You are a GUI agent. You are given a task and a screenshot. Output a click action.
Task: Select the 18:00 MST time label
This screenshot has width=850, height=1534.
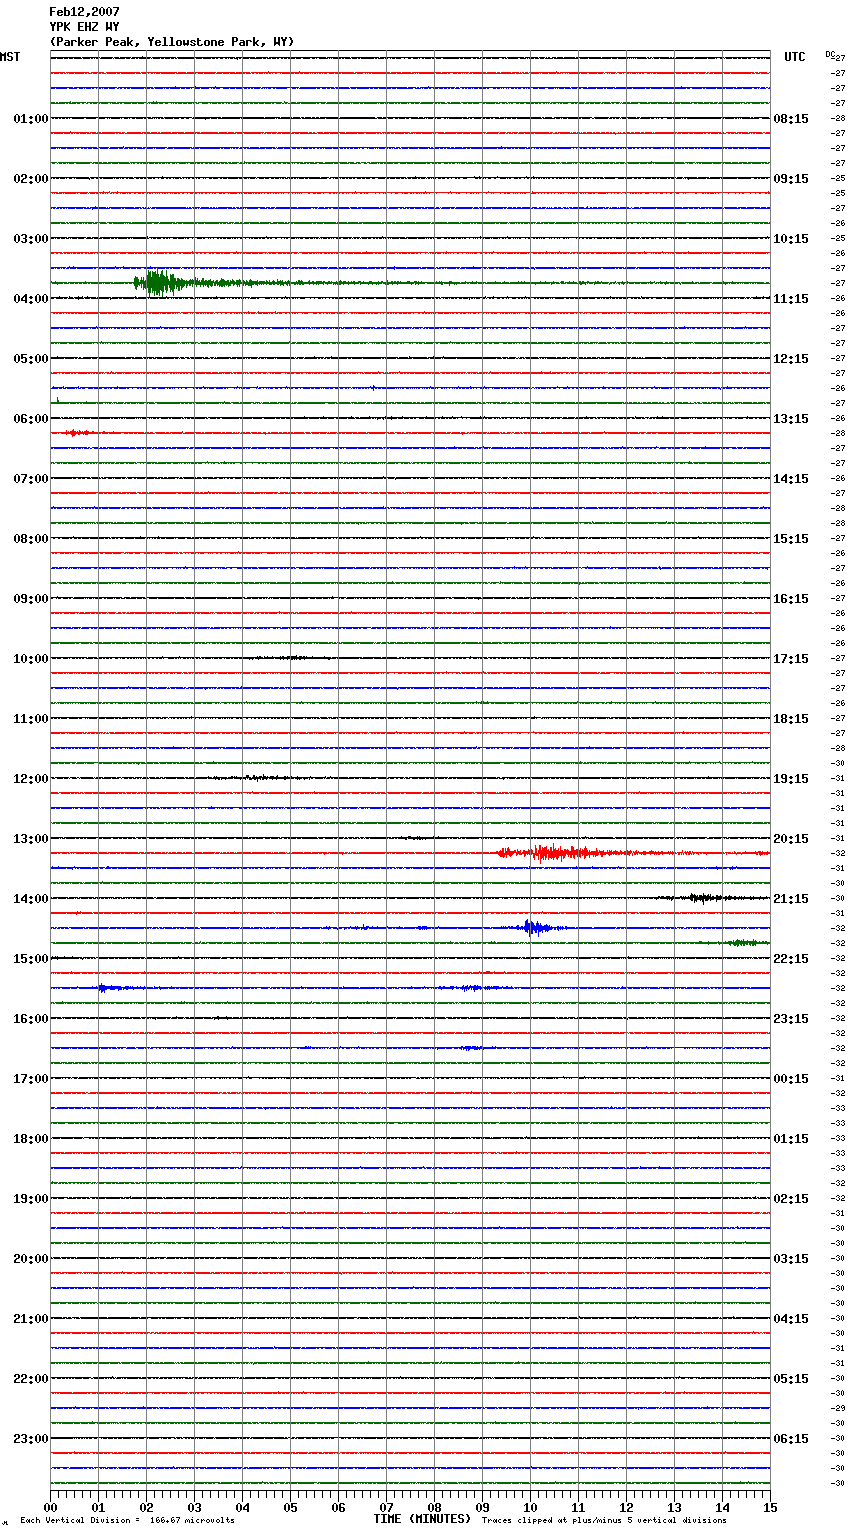click(x=30, y=1139)
